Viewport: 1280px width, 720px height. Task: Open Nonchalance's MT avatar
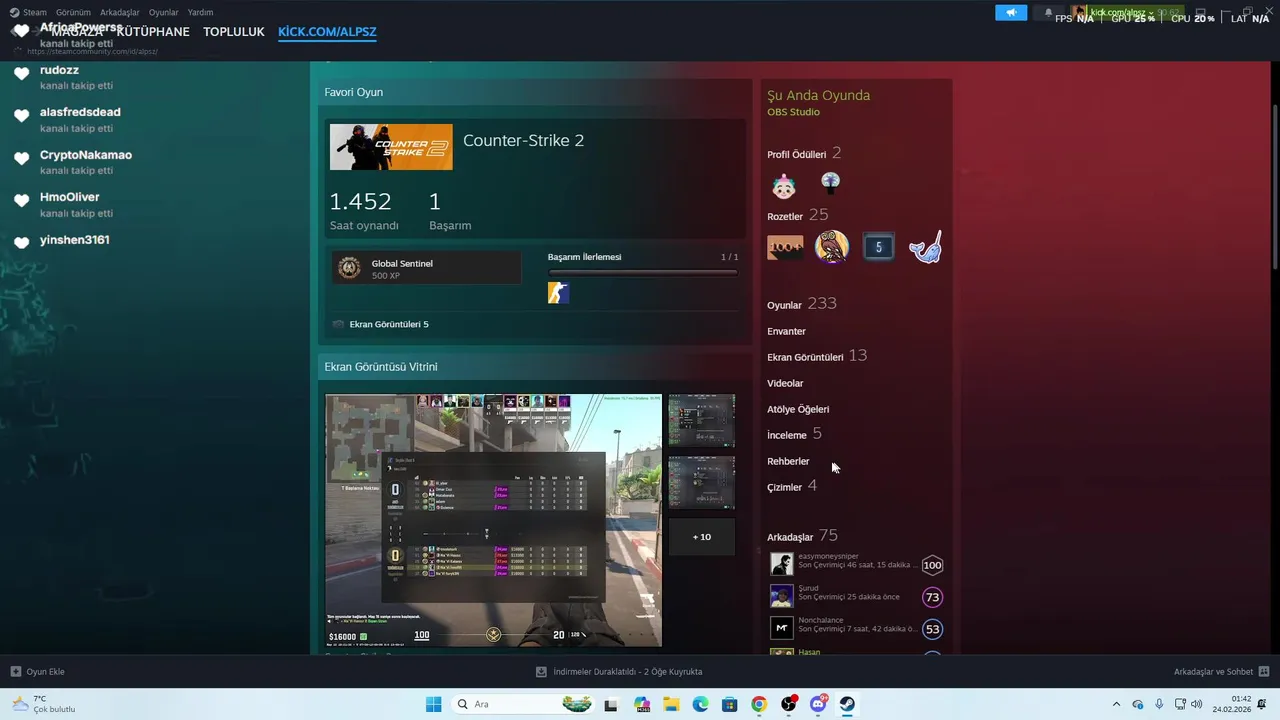[x=781, y=628]
